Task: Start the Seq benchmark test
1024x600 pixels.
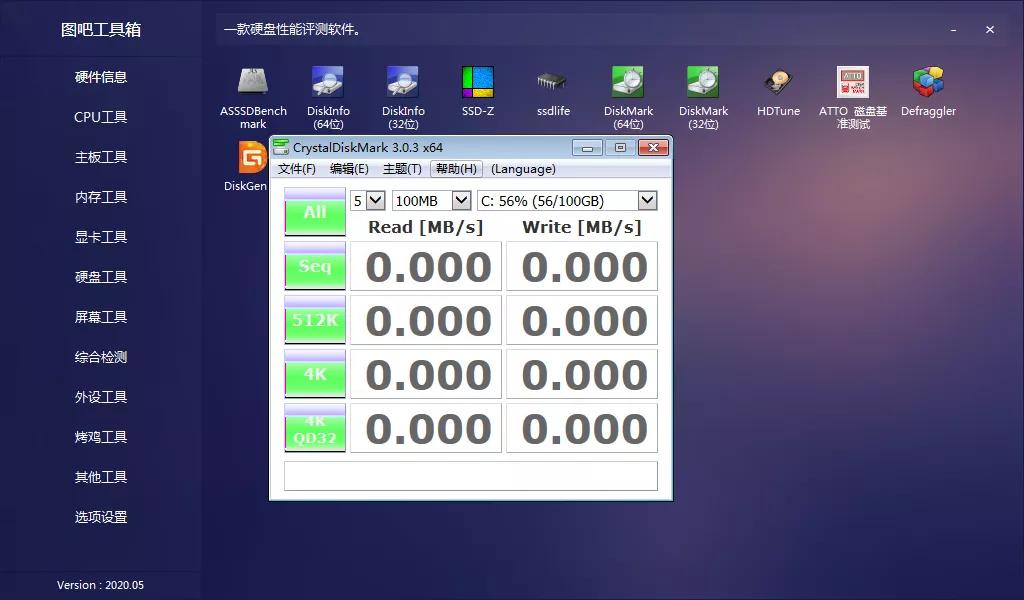Action: [315, 266]
